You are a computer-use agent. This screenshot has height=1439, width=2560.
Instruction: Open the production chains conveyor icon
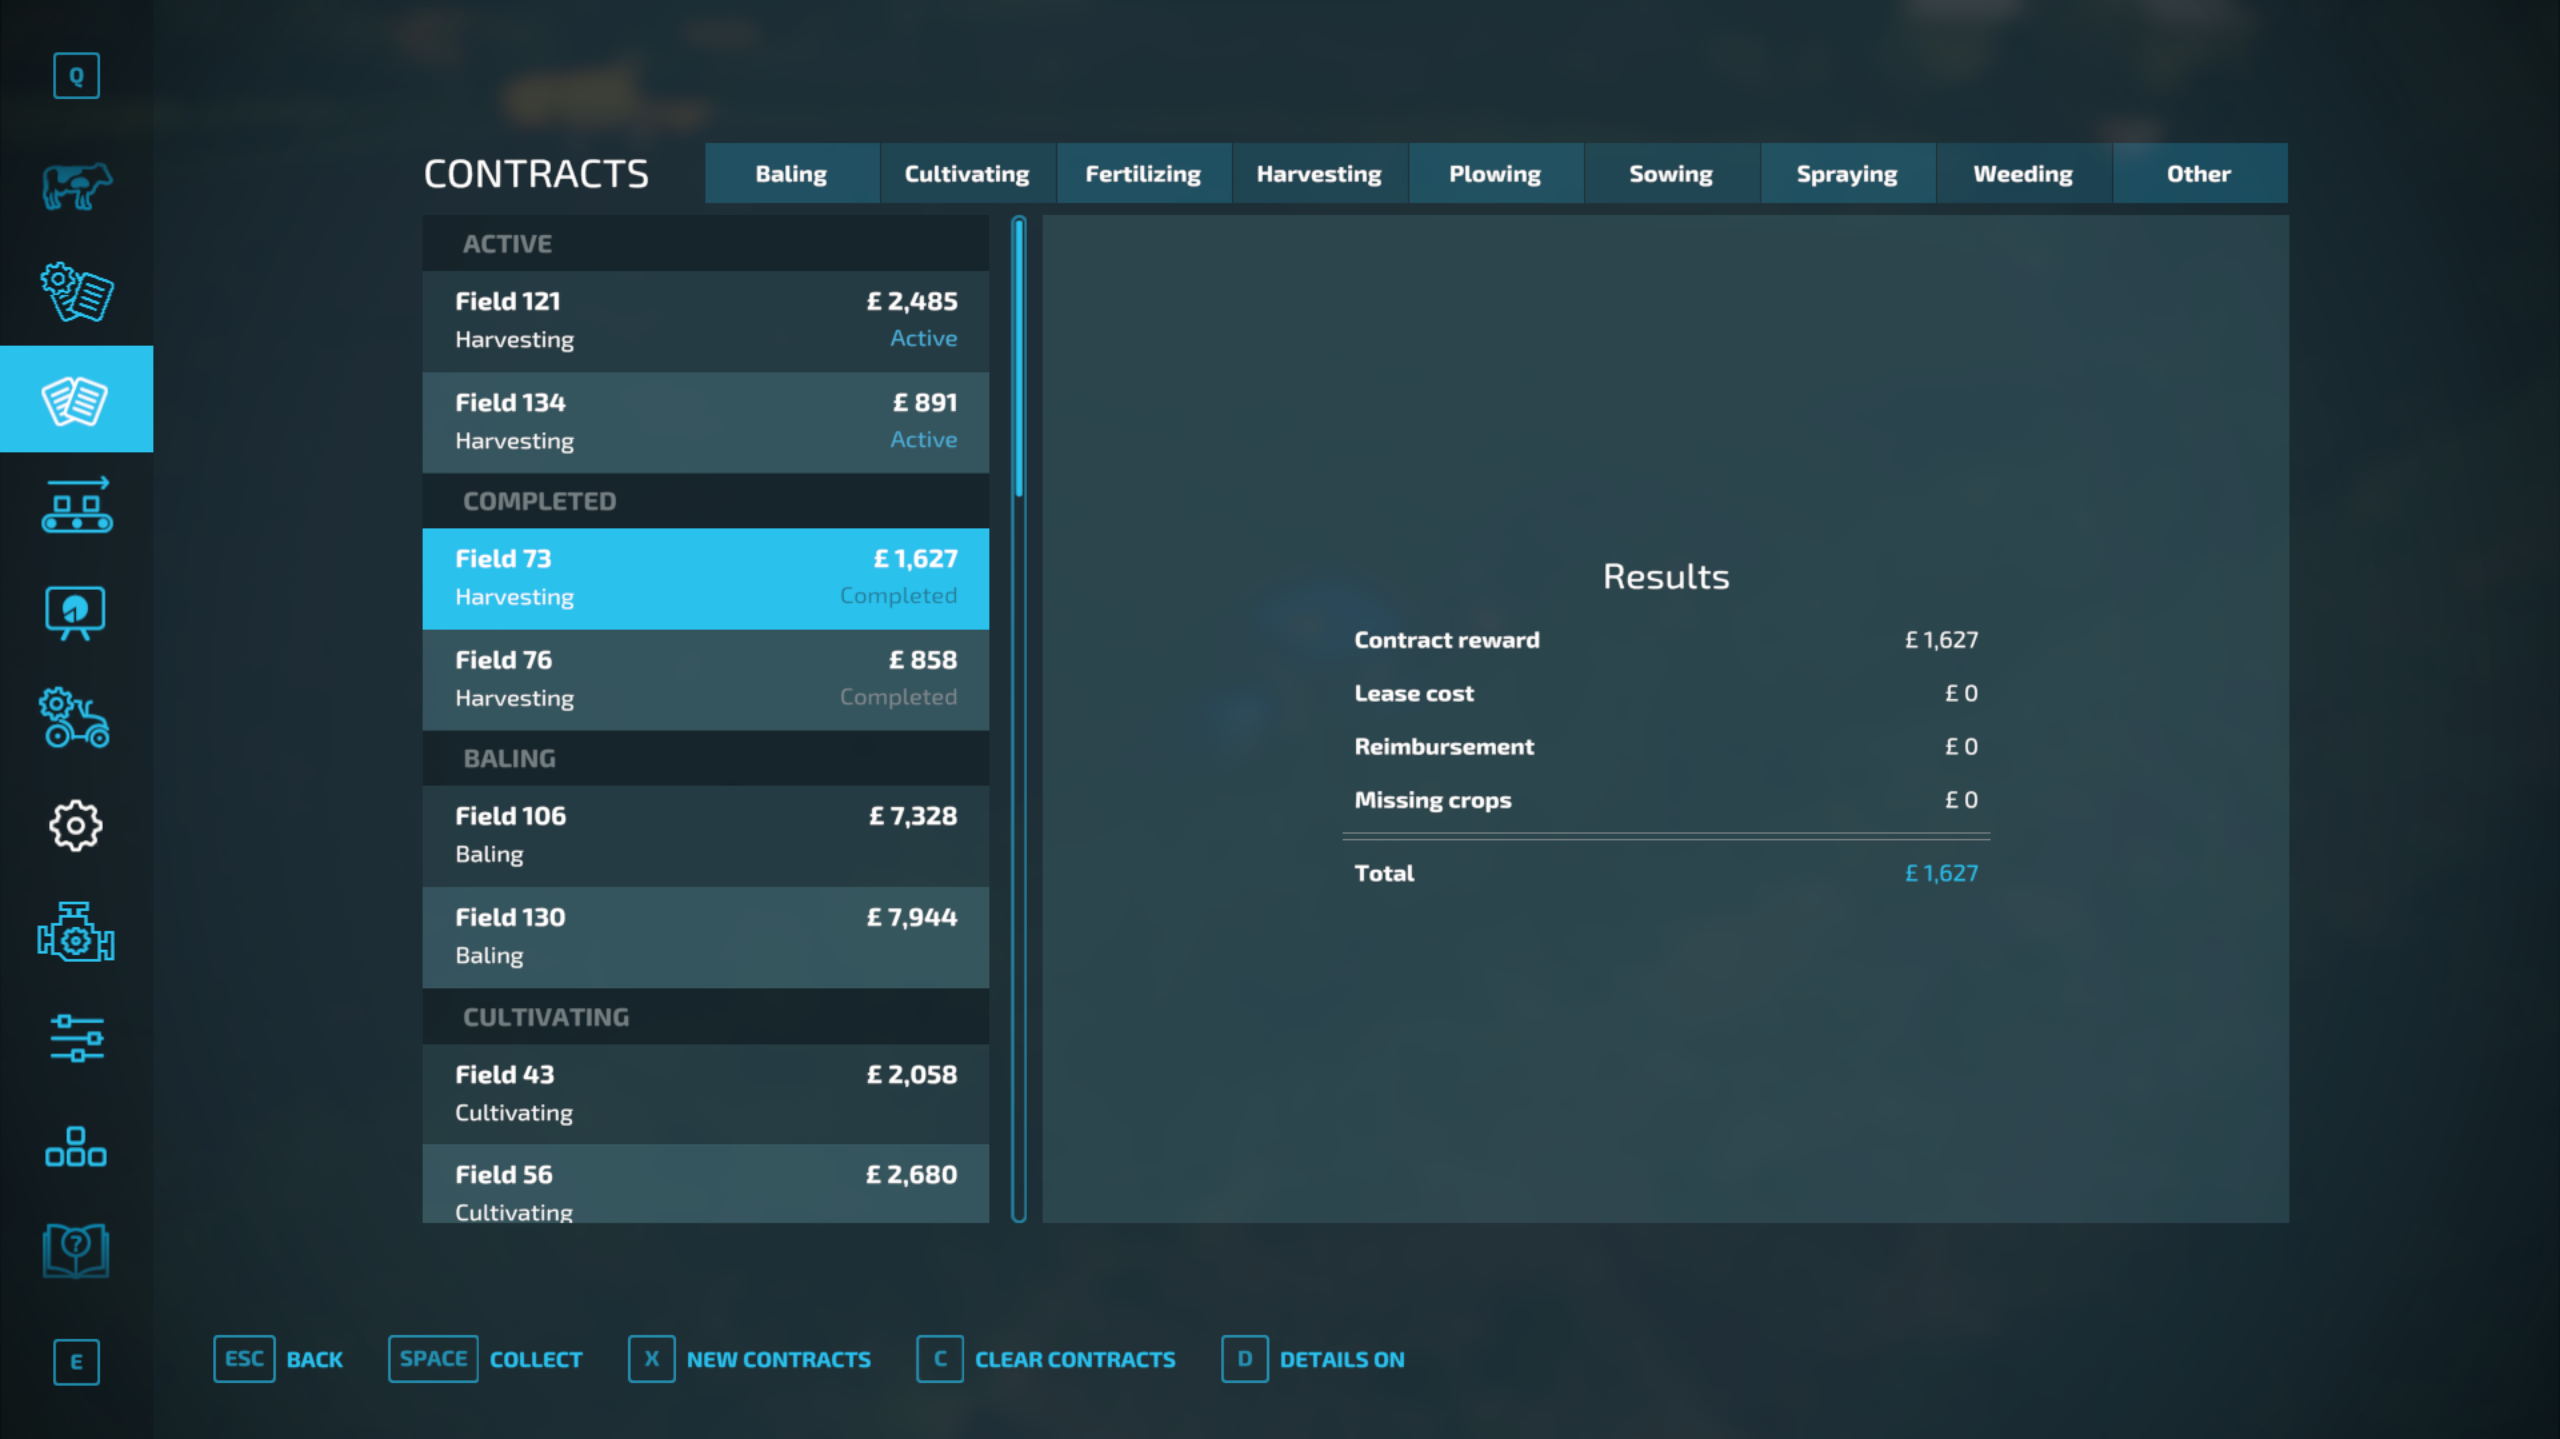coord(76,506)
